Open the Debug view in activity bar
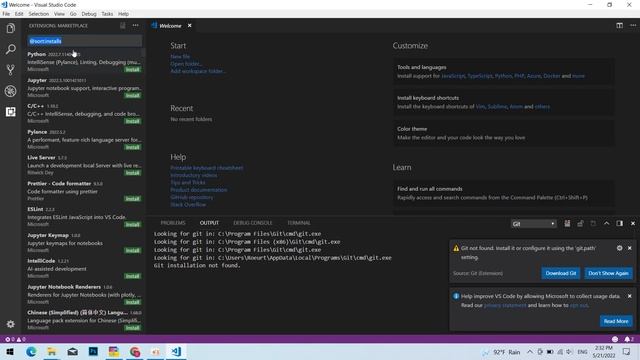Viewport: 640px width, 360px height. pos(11,91)
